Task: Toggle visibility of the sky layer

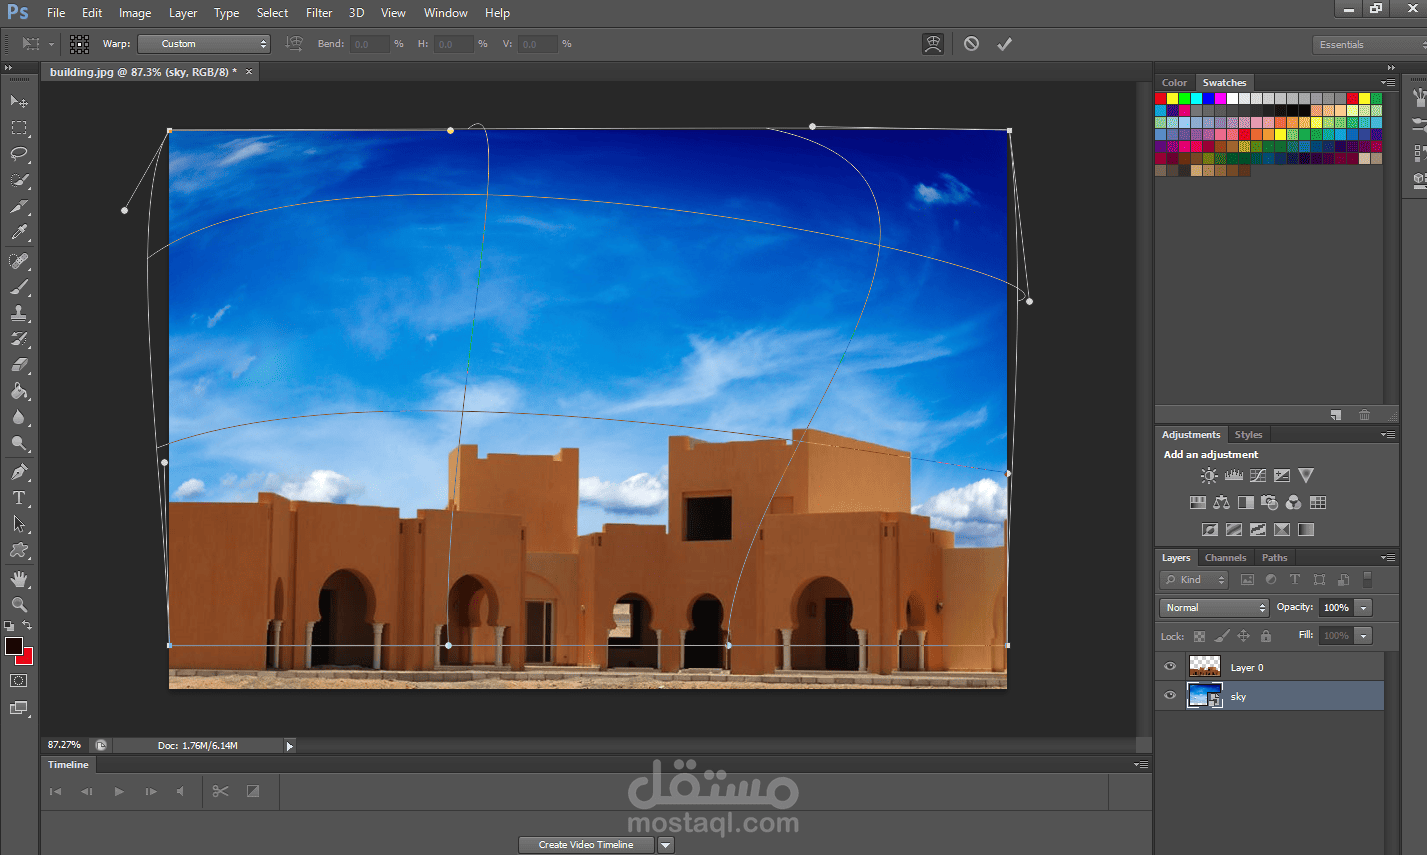Action: pos(1170,696)
